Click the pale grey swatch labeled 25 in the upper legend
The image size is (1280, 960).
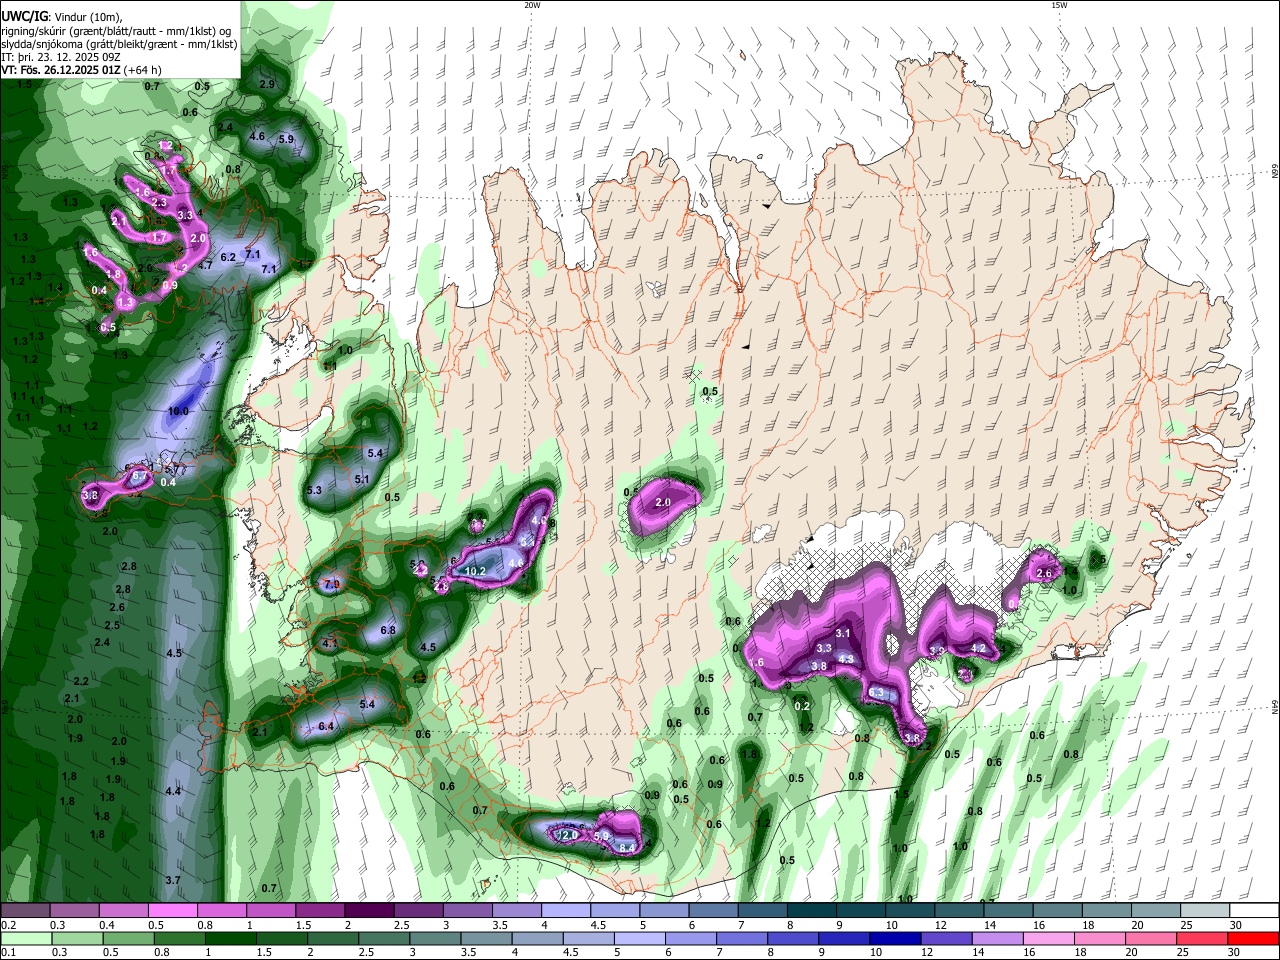1204,911
